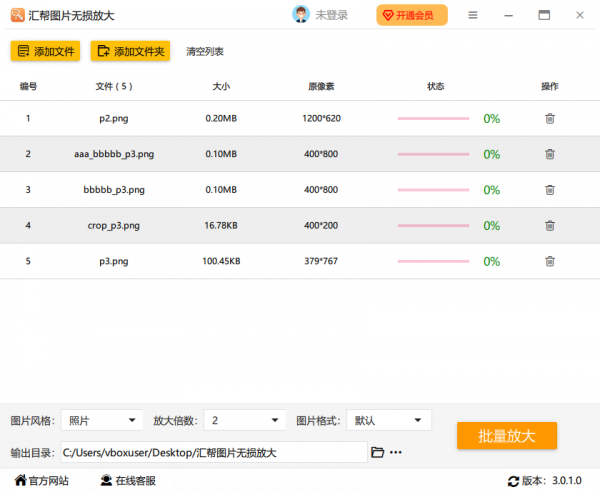This screenshot has height=492, width=600.
Task: Click trash icon for bbbbb_p3.png row
Action: tap(549, 190)
